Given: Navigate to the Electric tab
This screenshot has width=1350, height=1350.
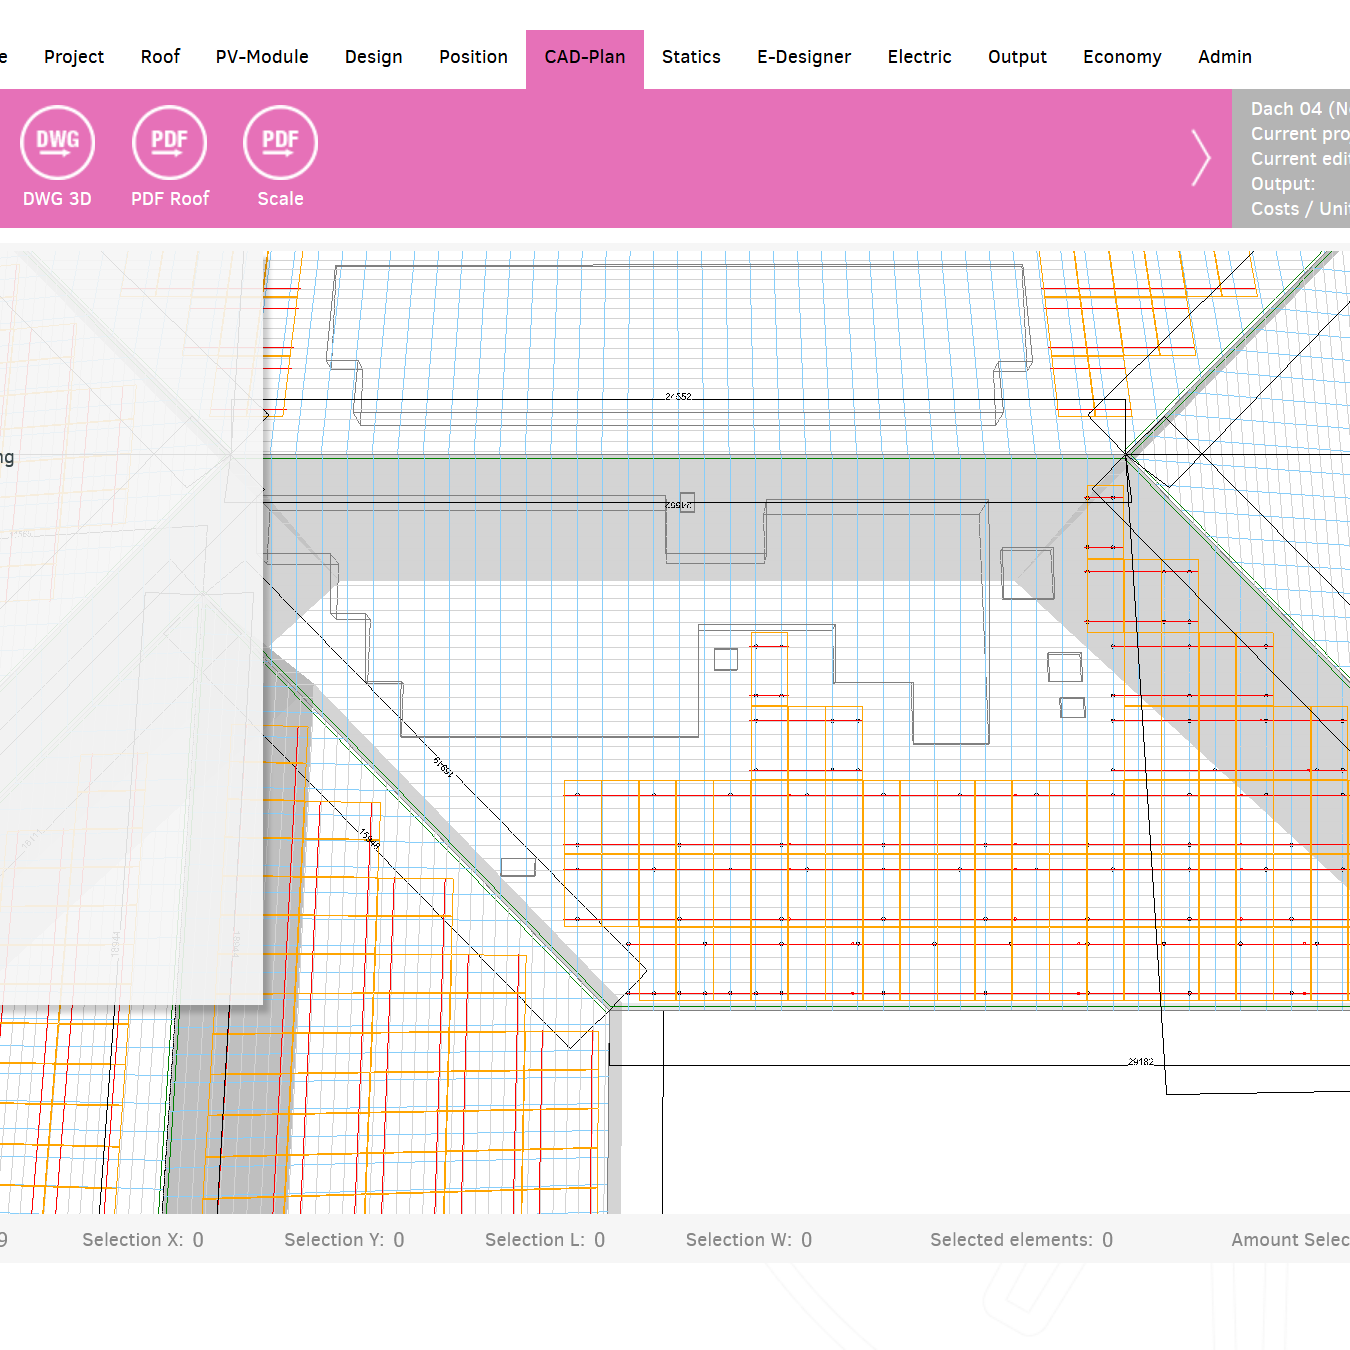Looking at the screenshot, I should 919,57.
